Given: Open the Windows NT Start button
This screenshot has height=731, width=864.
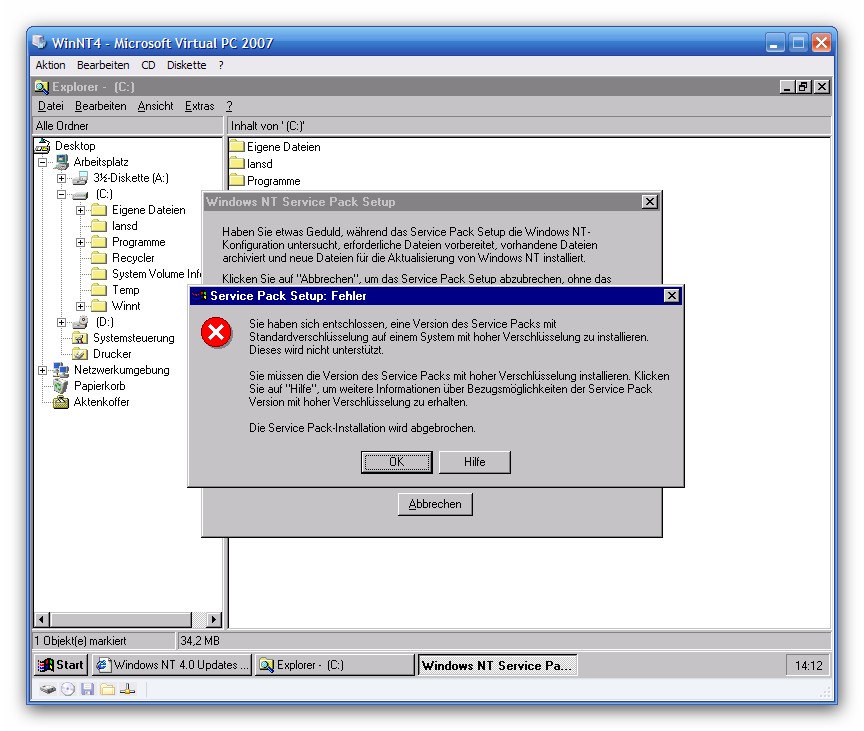Looking at the screenshot, I should click(x=61, y=665).
